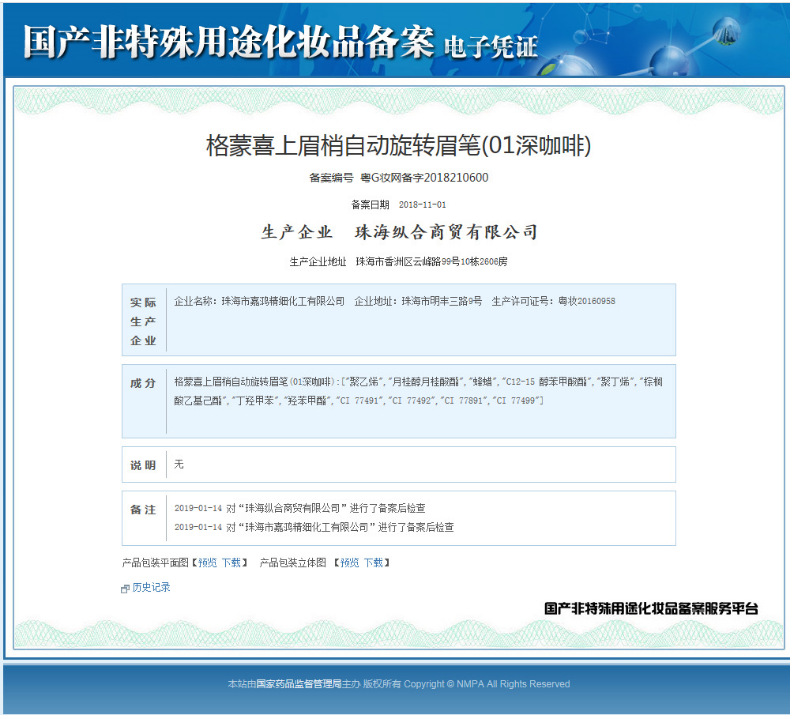This screenshot has height=719, width=794.
Task: Click the 产品包装平面图 label
Action: (155, 563)
